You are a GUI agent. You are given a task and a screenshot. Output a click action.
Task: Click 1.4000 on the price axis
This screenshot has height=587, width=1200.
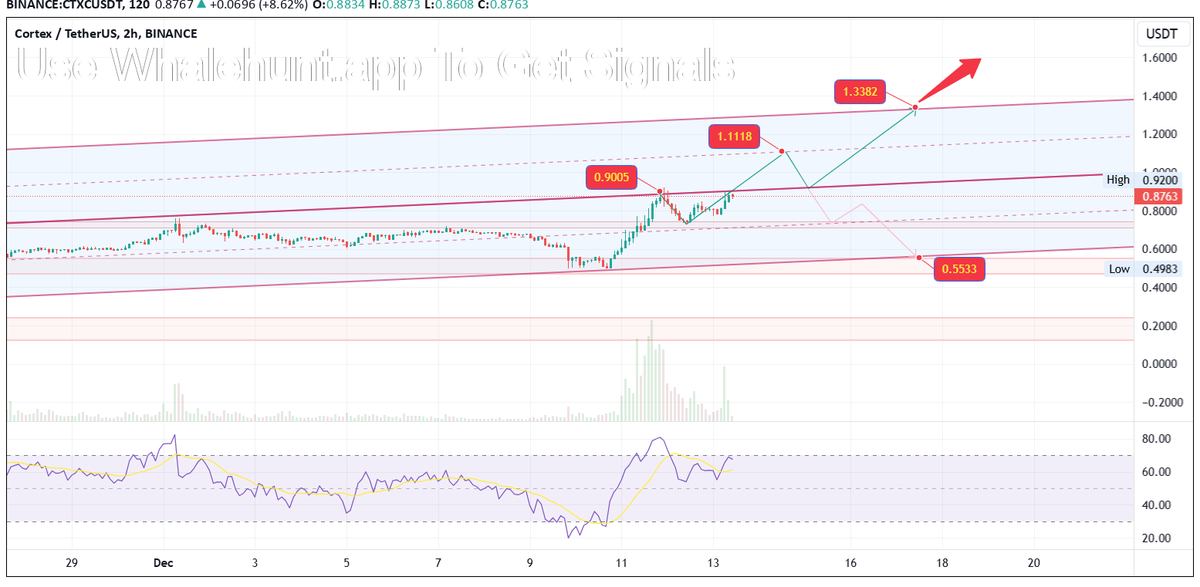point(1160,97)
